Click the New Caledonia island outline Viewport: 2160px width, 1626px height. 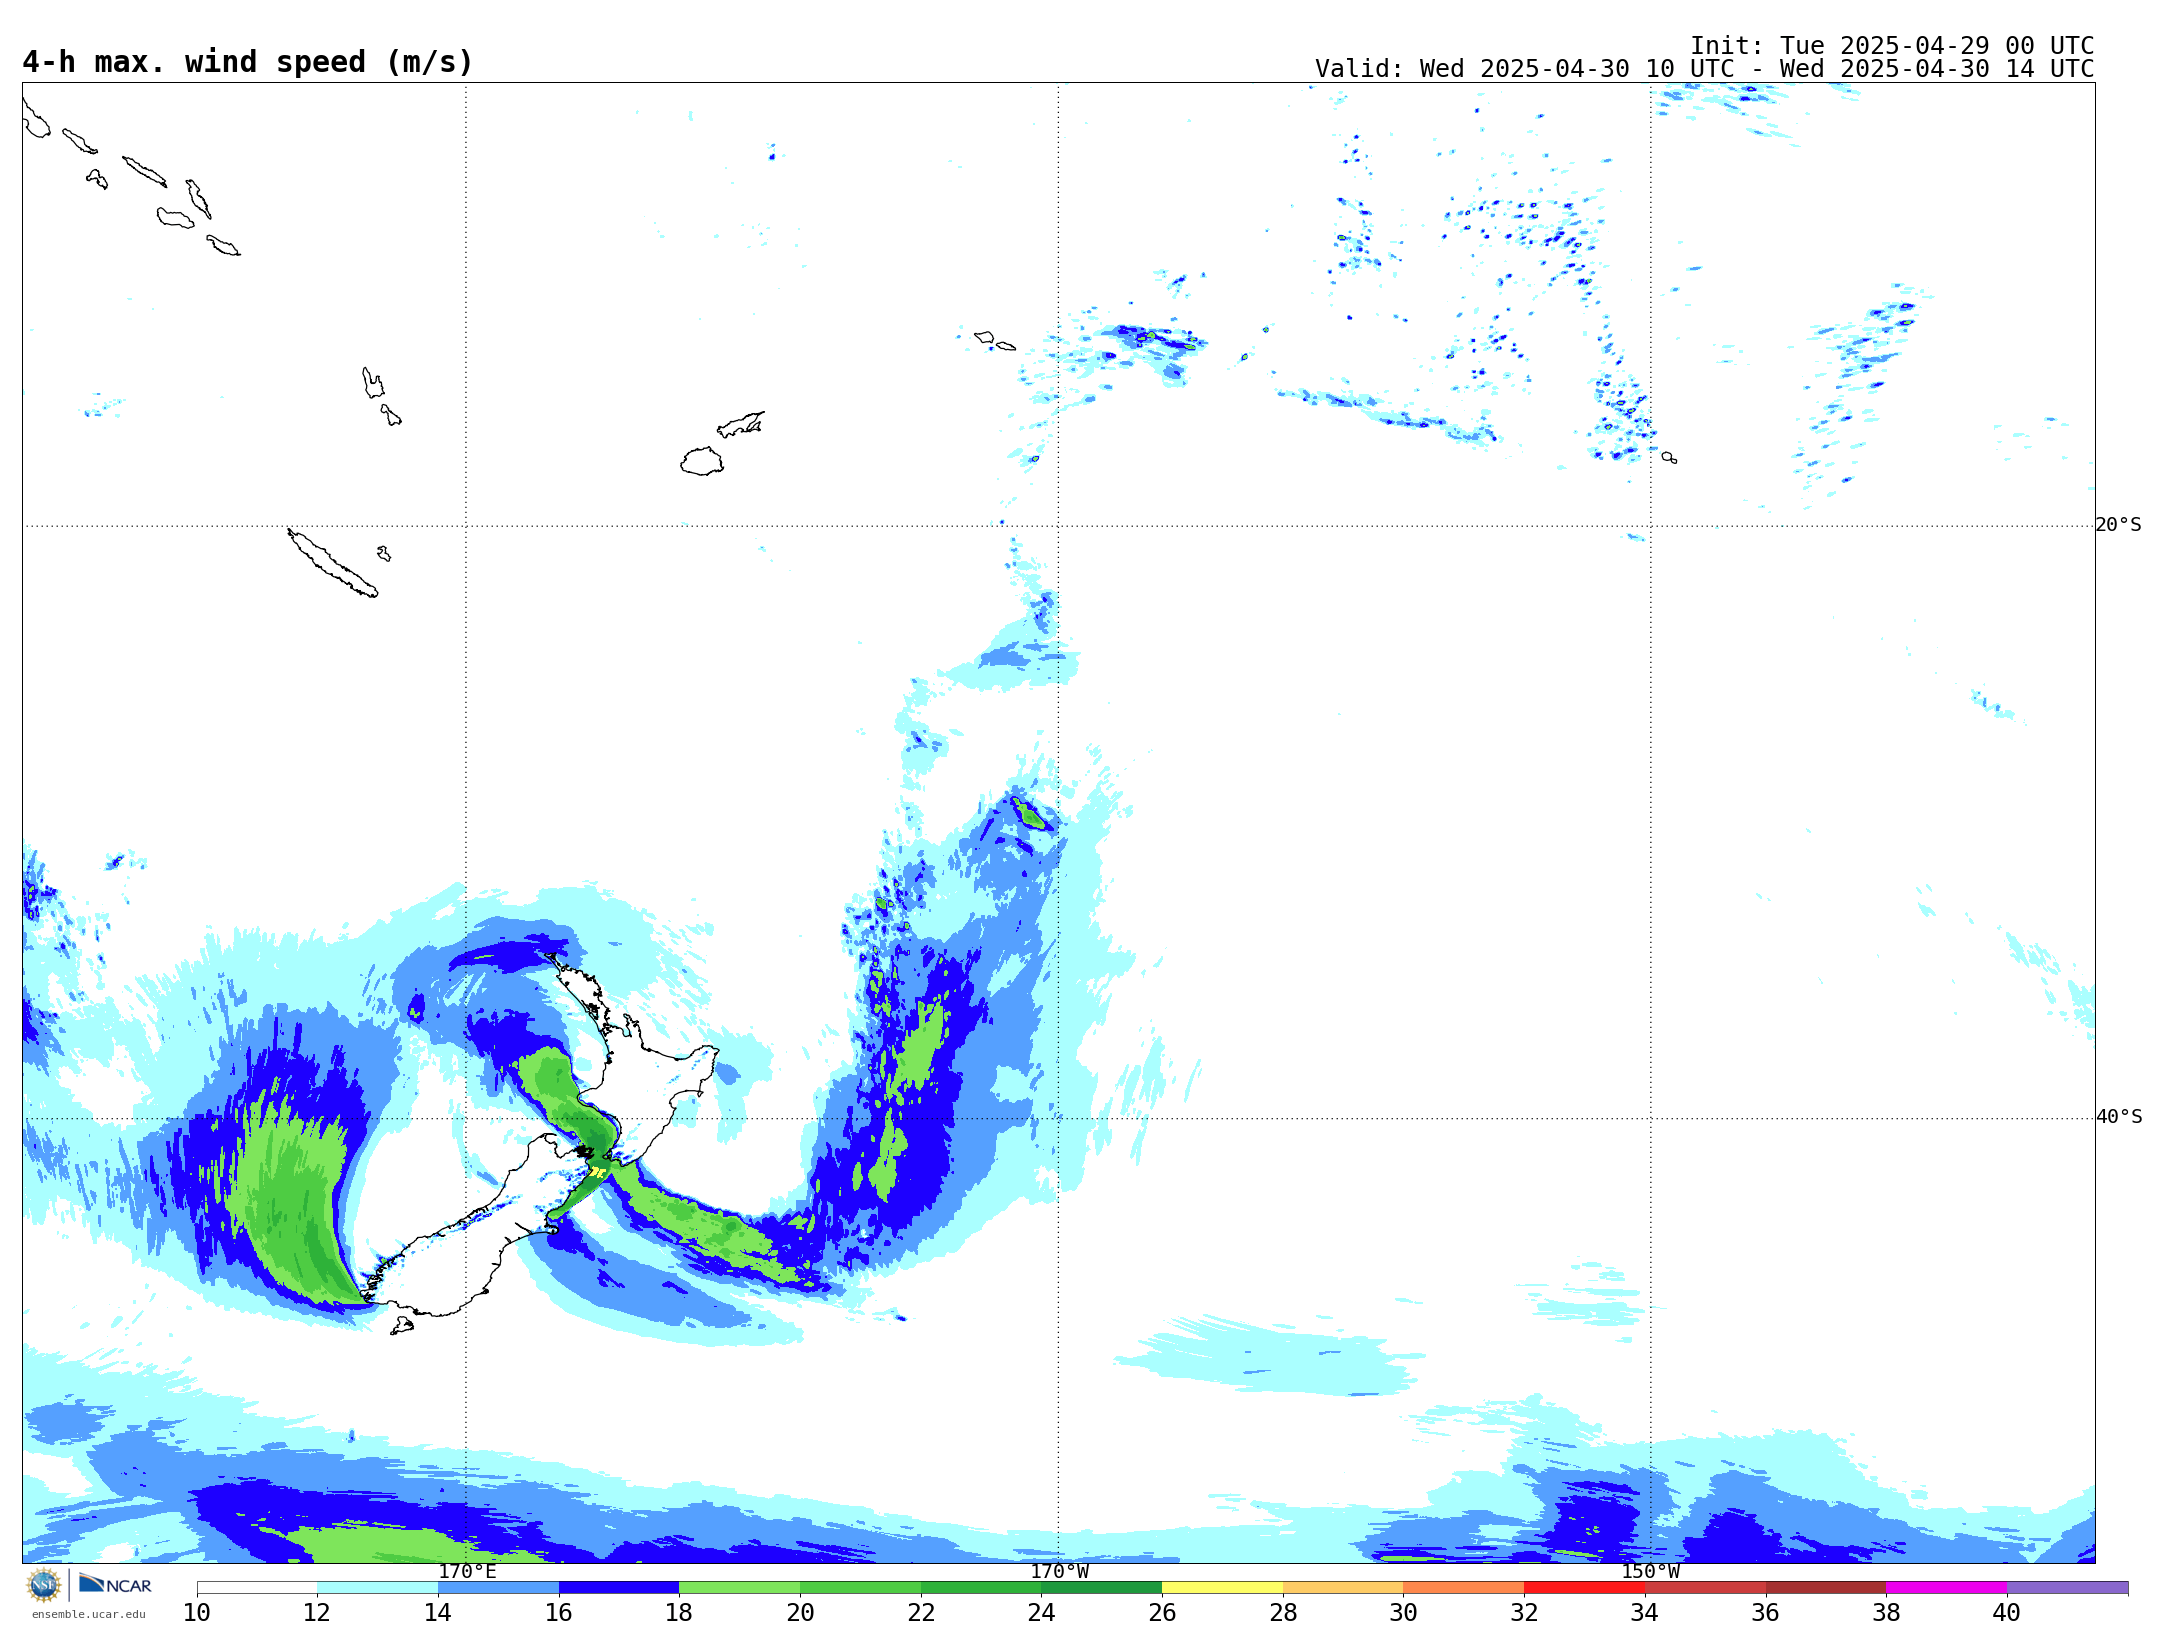pyautogui.click(x=332, y=563)
